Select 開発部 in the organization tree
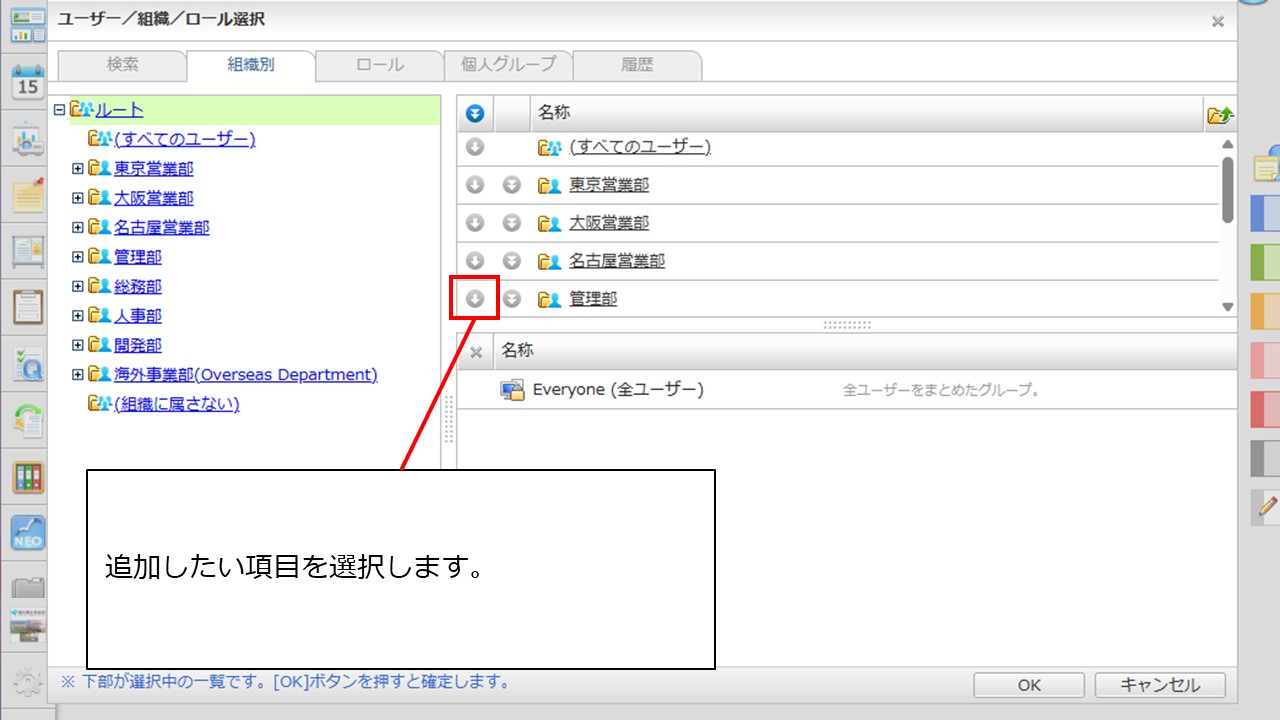 click(x=138, y=345)
